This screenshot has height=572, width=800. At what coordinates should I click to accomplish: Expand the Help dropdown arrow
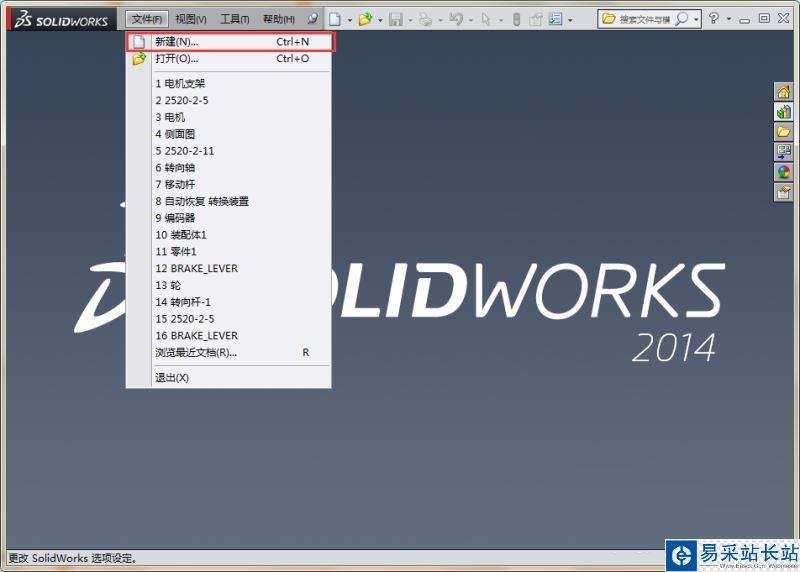pos(729,19)
